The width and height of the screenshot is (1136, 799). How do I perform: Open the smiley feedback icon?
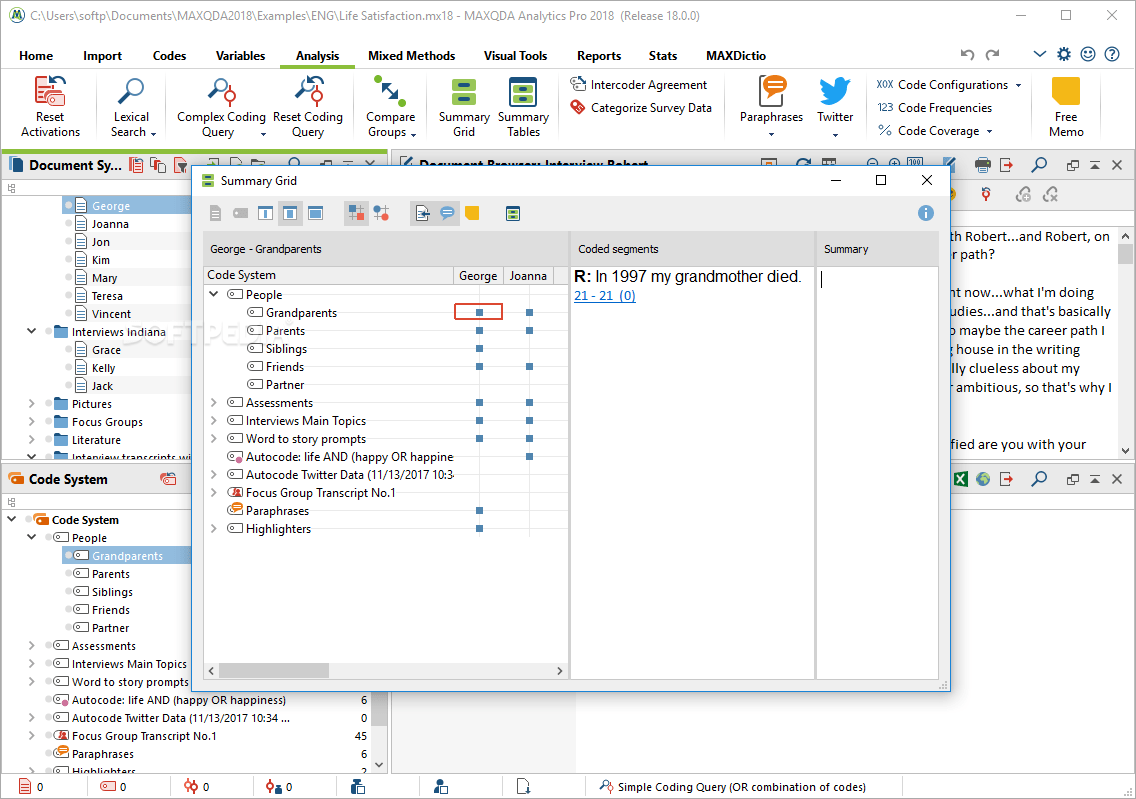pyautogui.click(x=1087, y=54)
